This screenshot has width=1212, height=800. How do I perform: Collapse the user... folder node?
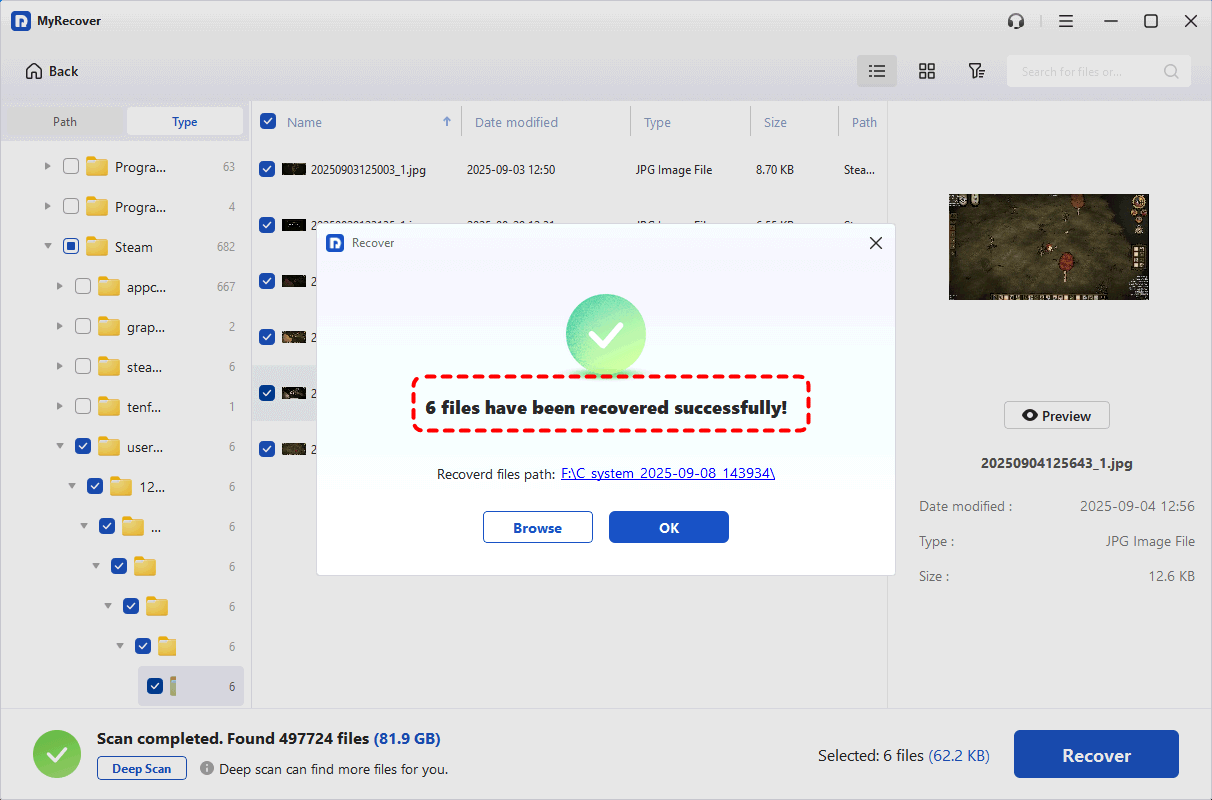(x=59, y=447)
